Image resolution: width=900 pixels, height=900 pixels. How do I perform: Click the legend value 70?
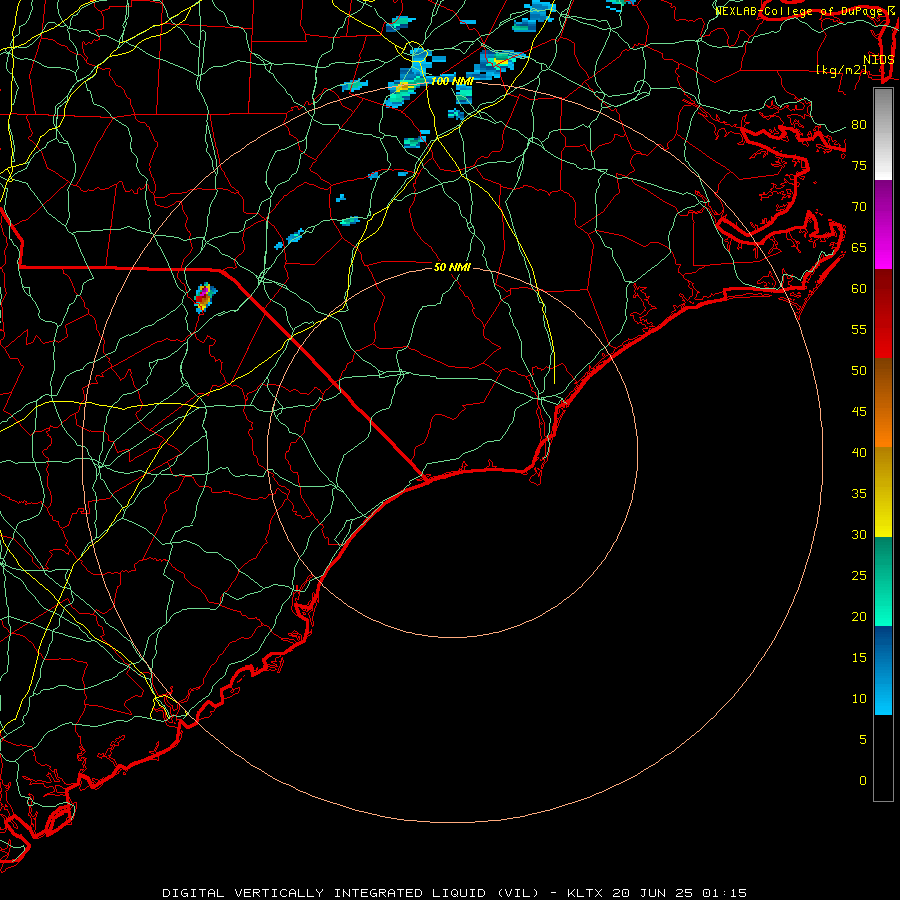(859, 207)
